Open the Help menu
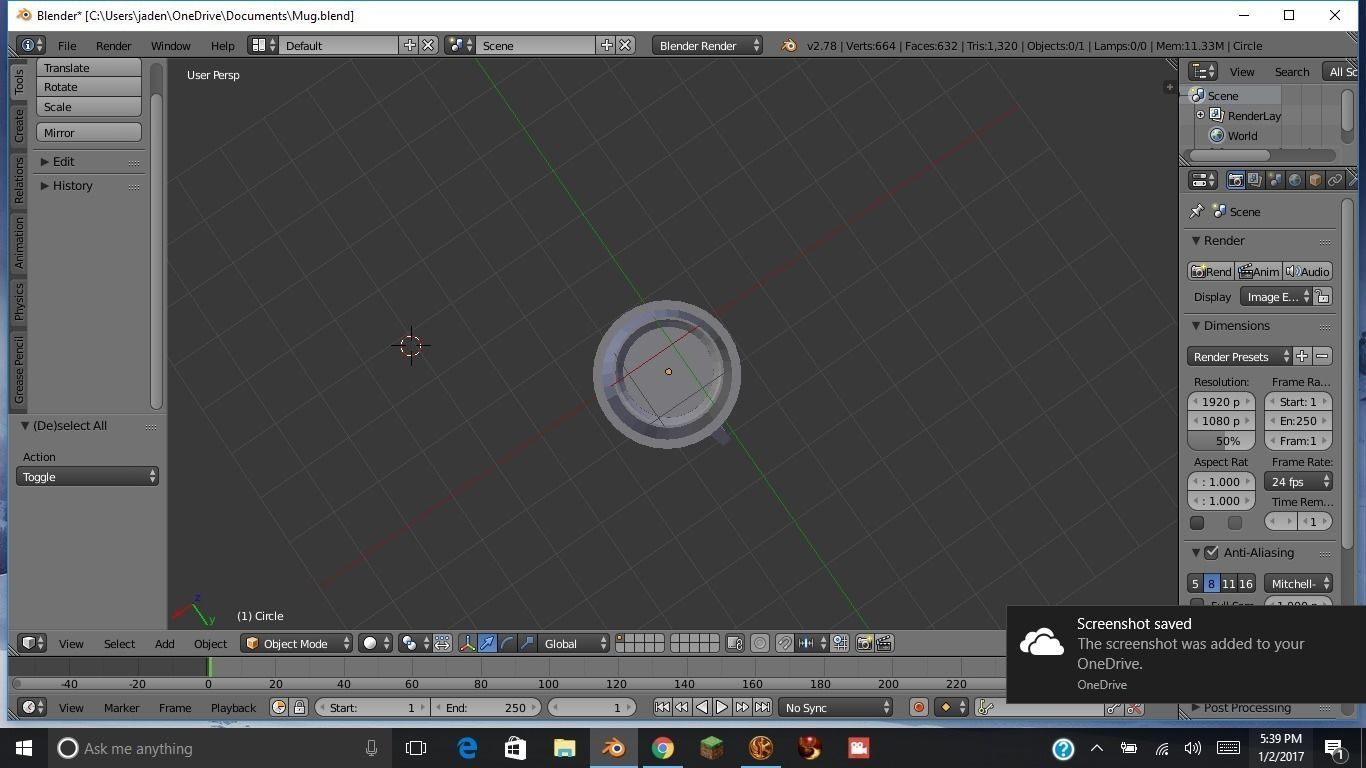The image size is (1366, 768). [222, 45]
